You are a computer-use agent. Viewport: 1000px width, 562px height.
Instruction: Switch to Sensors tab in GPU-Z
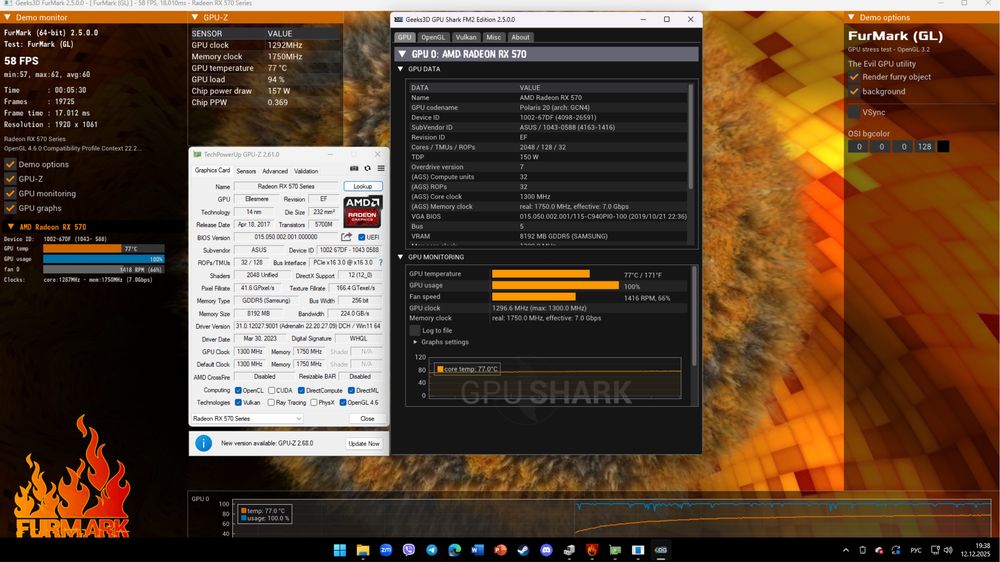[x=246, y=171]
